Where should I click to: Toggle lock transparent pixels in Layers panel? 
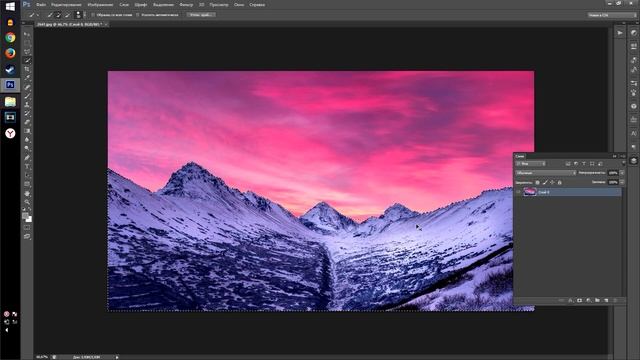point(537,182)
